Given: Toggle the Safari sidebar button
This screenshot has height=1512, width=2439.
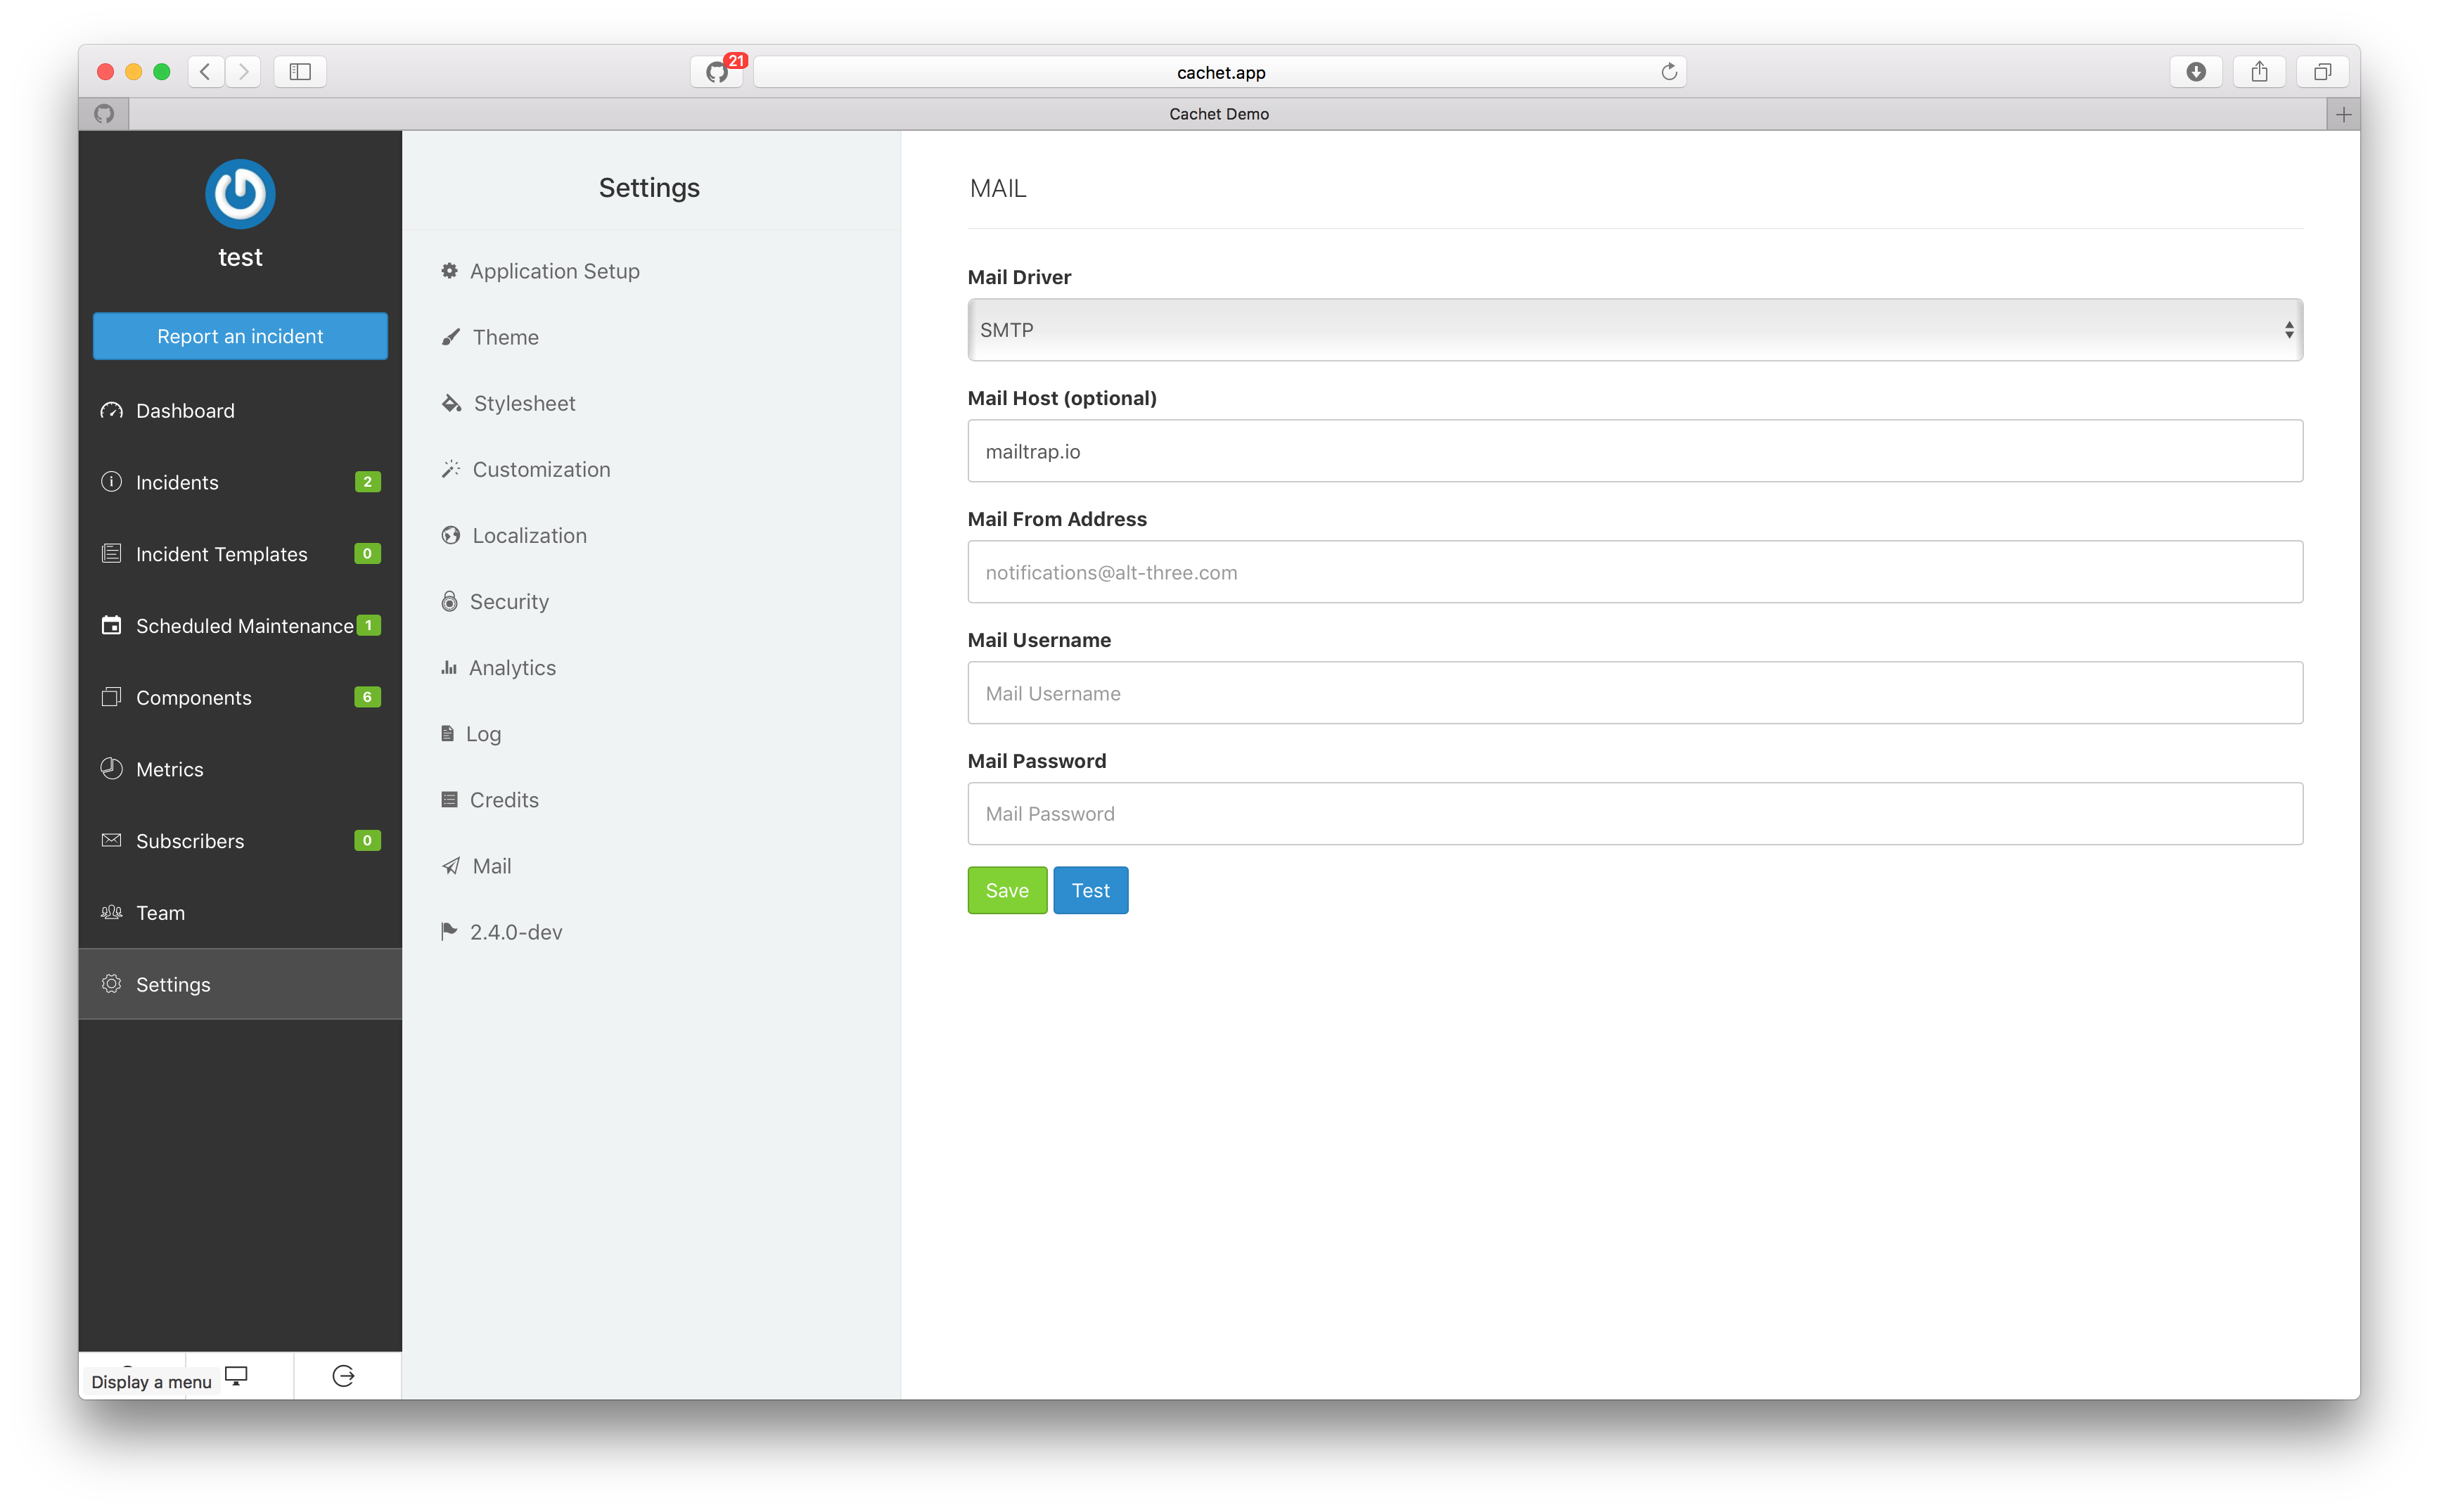Looking at the screenshot, I should tap(300, 71).
